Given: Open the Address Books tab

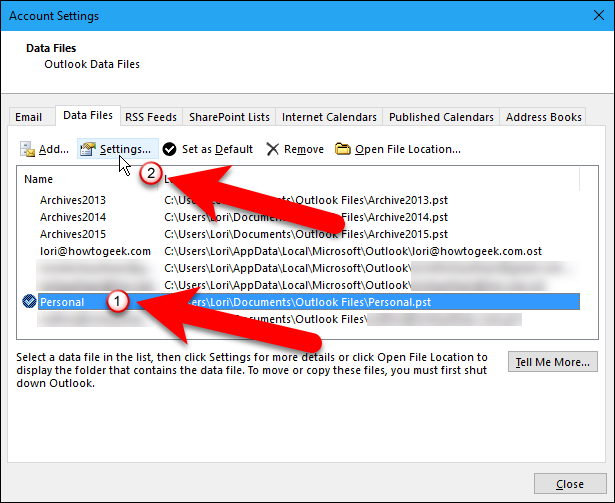Looking at the screenshot, I should (543, 117).
